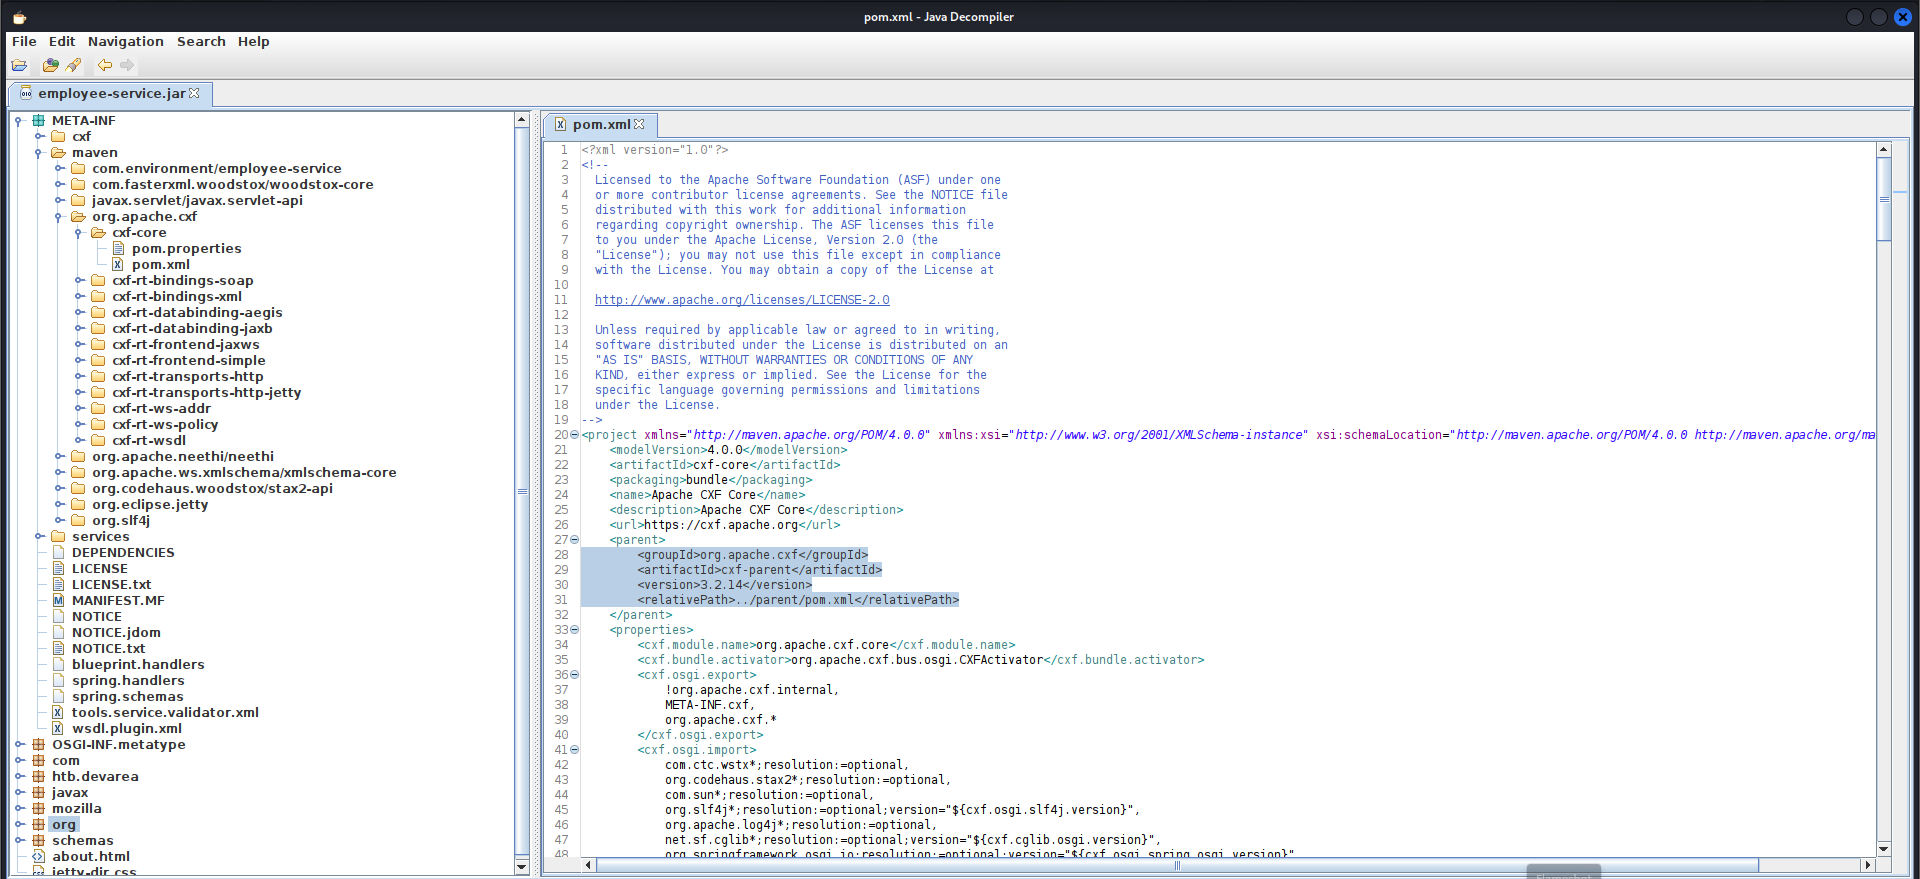Screen dimensions: 1920x879
Task: Fold the cxf.osgi.export block
Action: [x=574, y=675]
